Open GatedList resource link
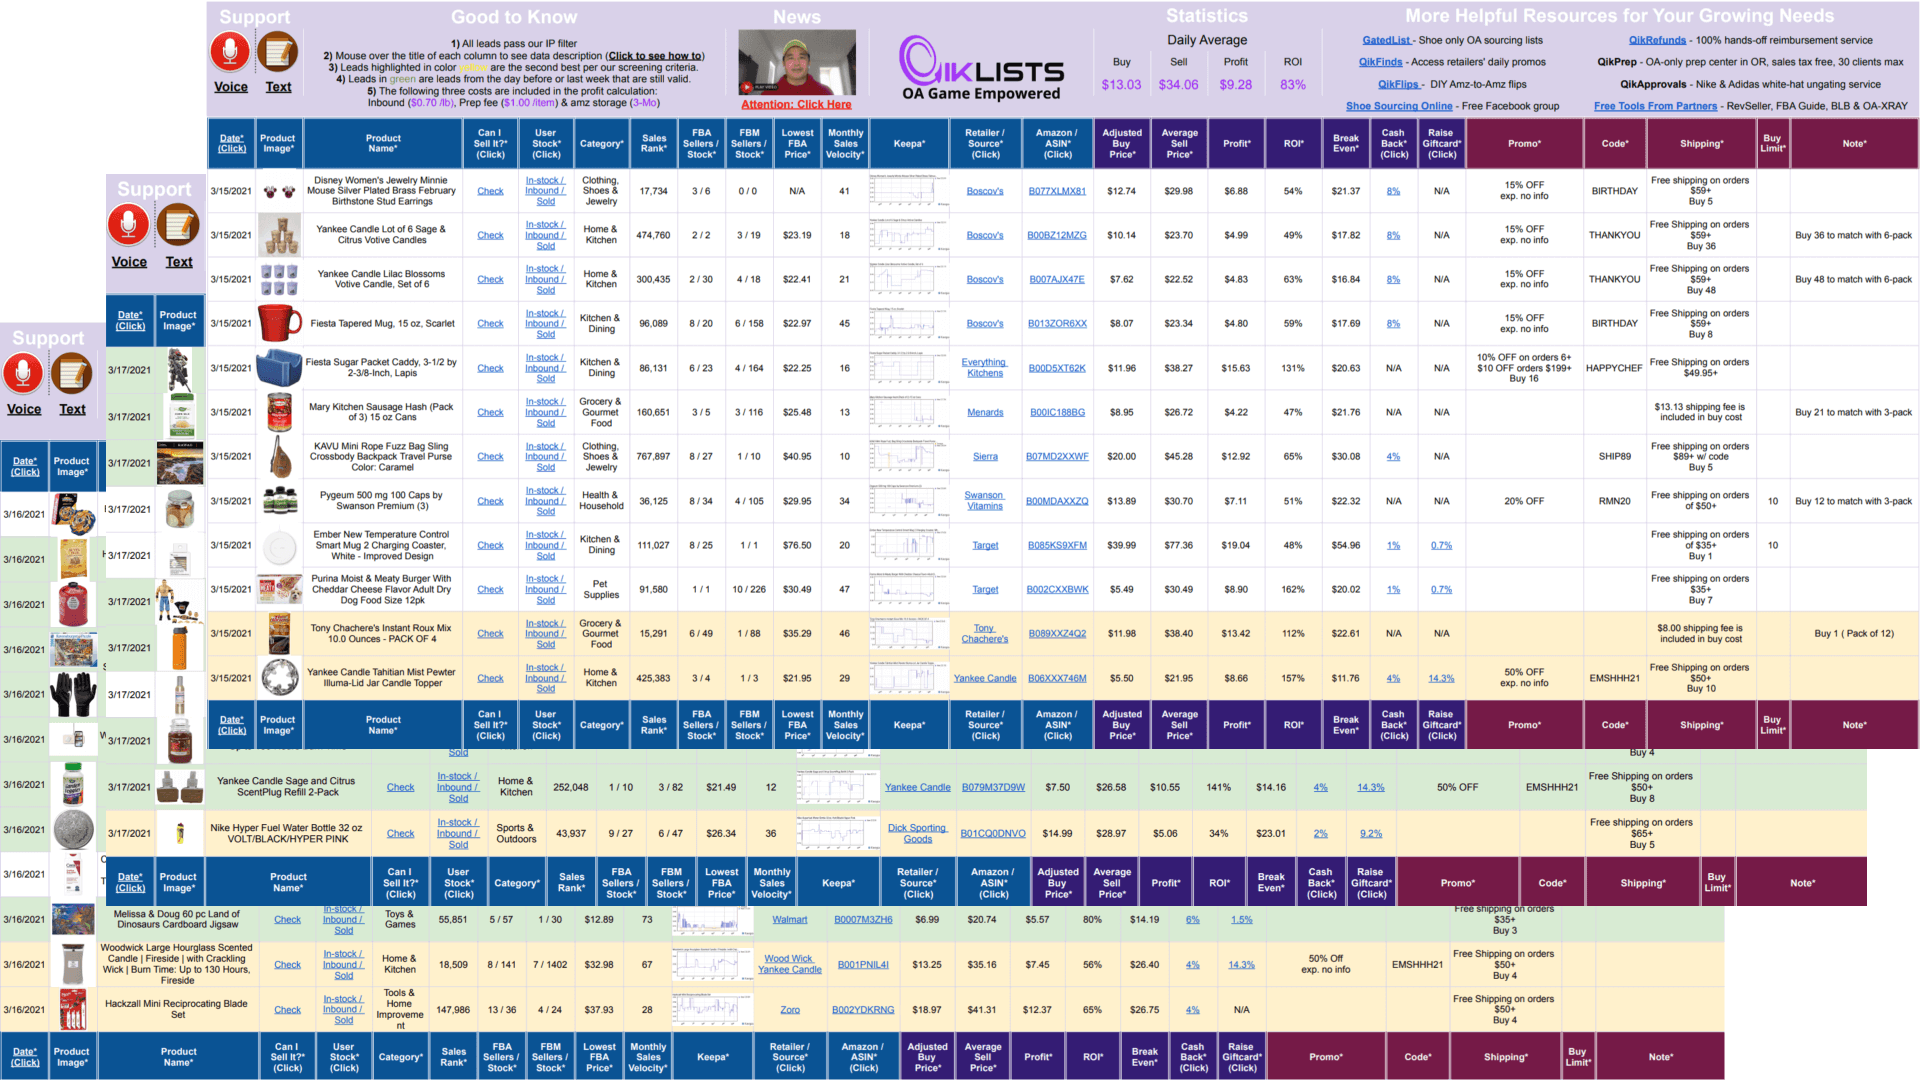Screen dimensions: 1920x1080 pos(1386,40)
